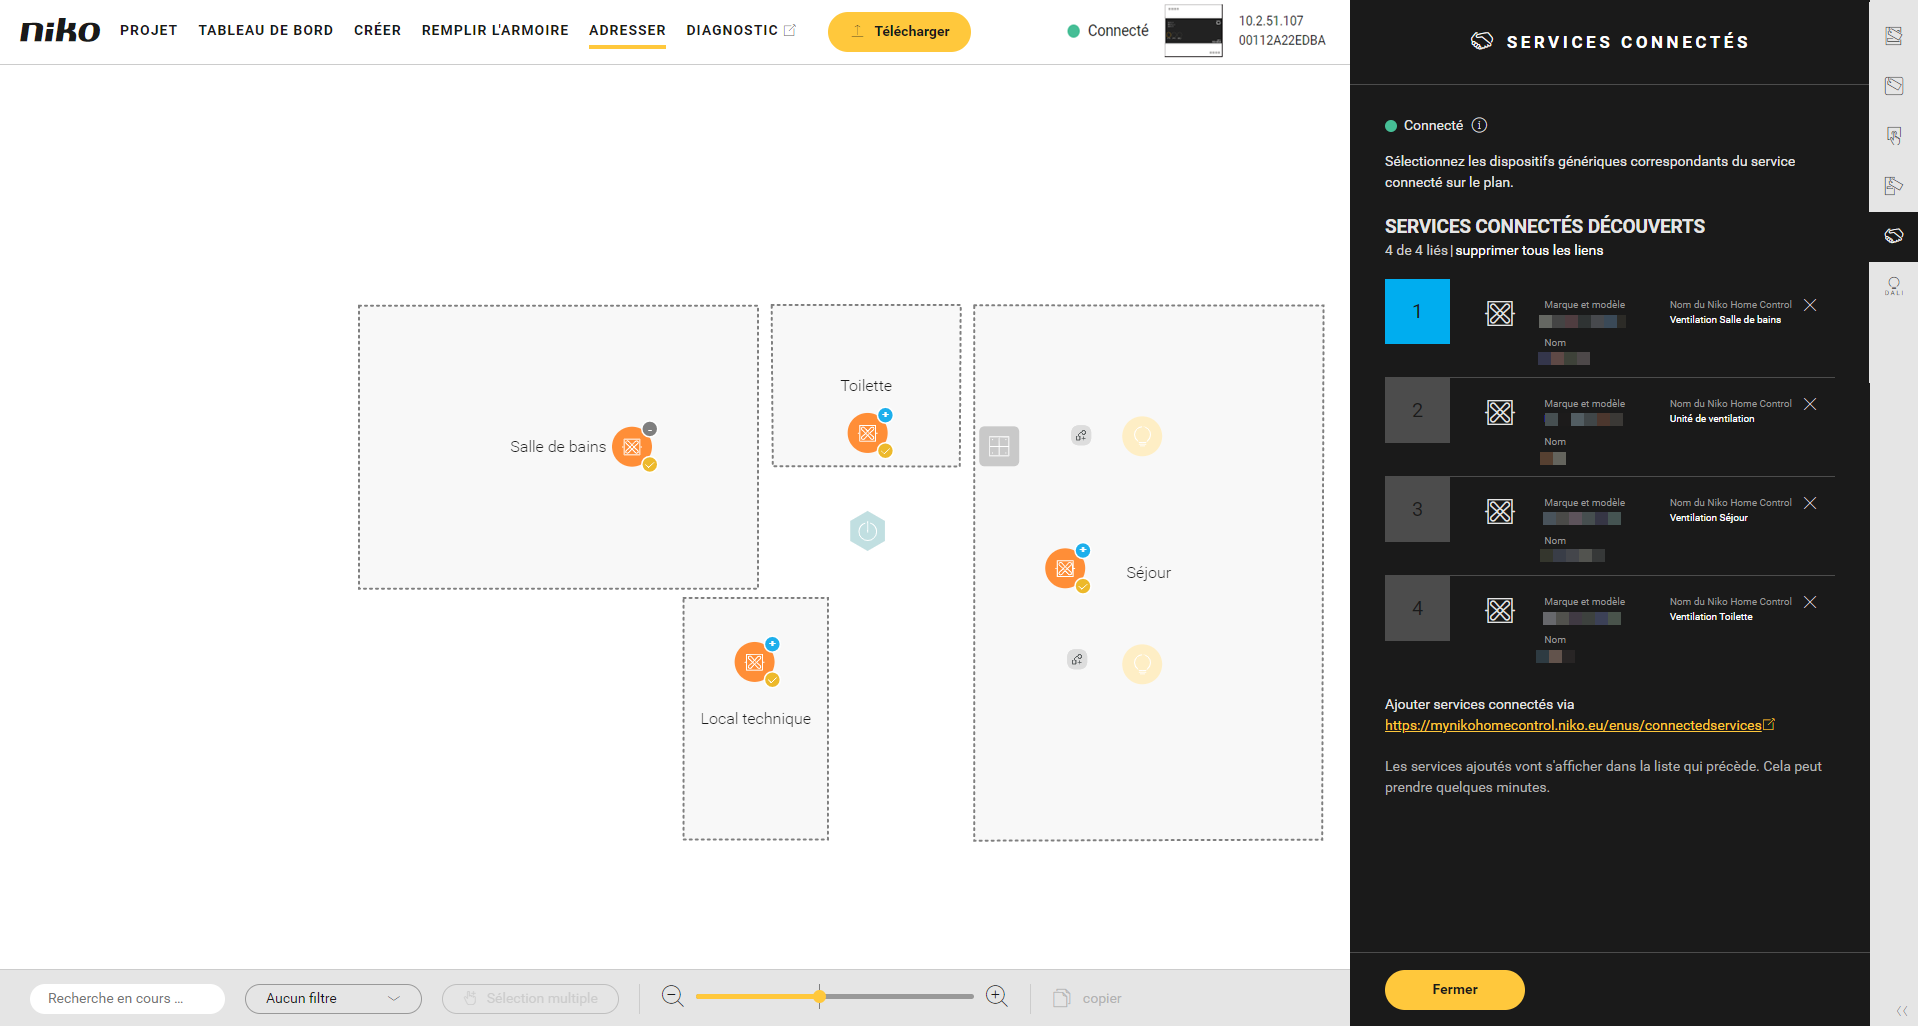Remove link badge on Salle de bains device
Image resolution: width=1918 pixels, height=1026 pixels.
[650, 429]
